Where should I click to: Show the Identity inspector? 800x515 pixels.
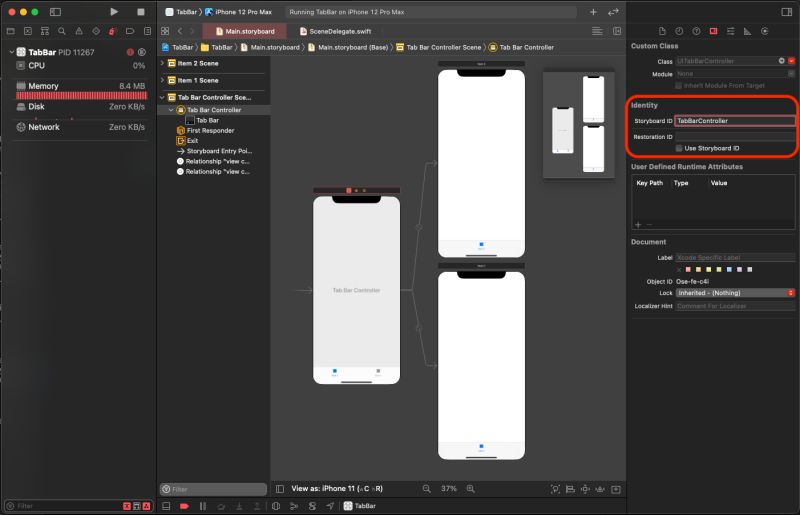pyautogui.click(x=713, y=31)
